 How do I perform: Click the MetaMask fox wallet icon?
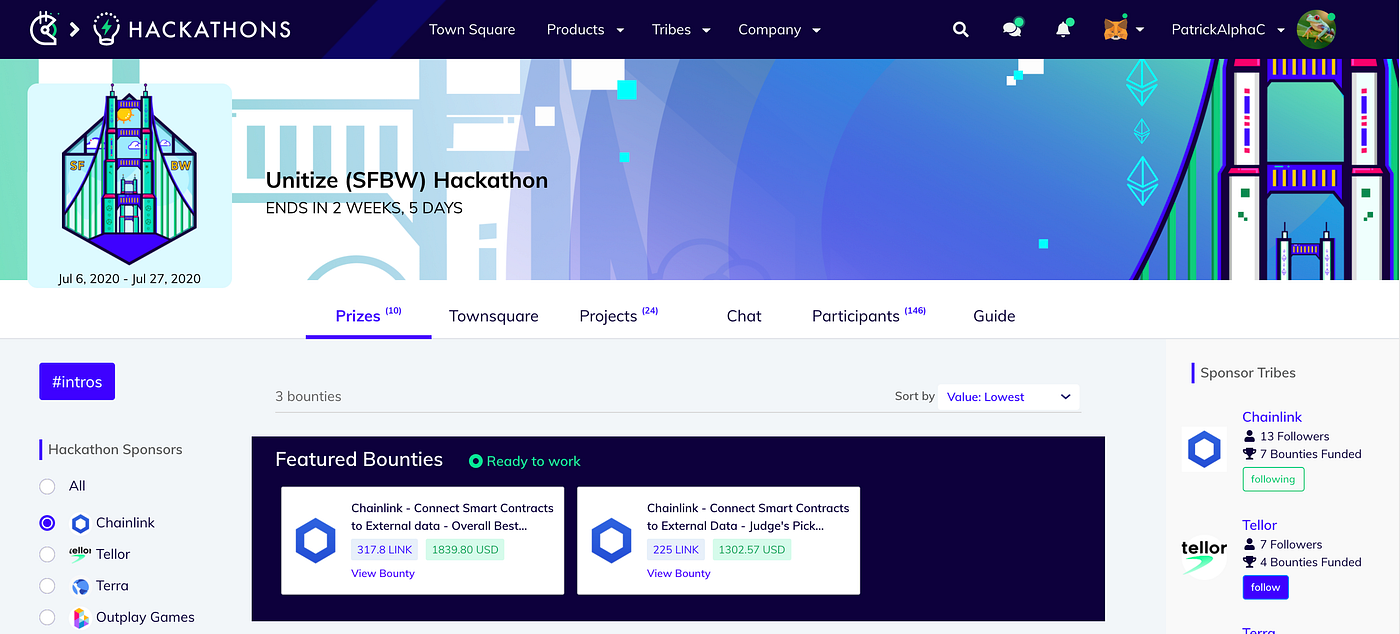tap(1115, 30)
